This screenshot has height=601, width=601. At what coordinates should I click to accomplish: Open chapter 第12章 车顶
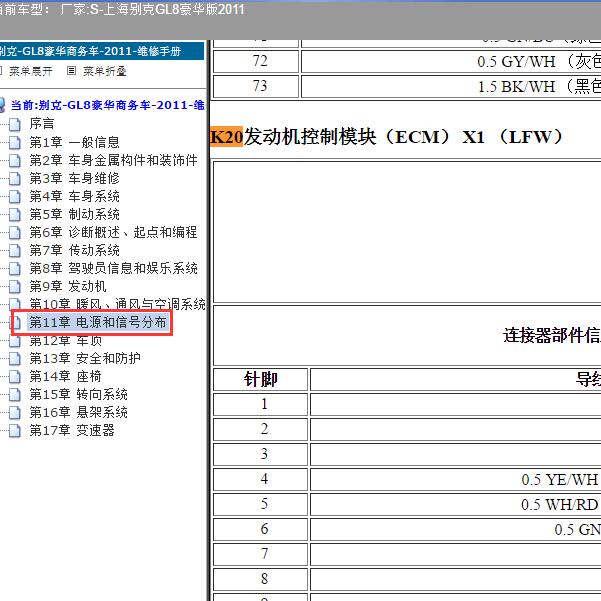coord(66,340)
